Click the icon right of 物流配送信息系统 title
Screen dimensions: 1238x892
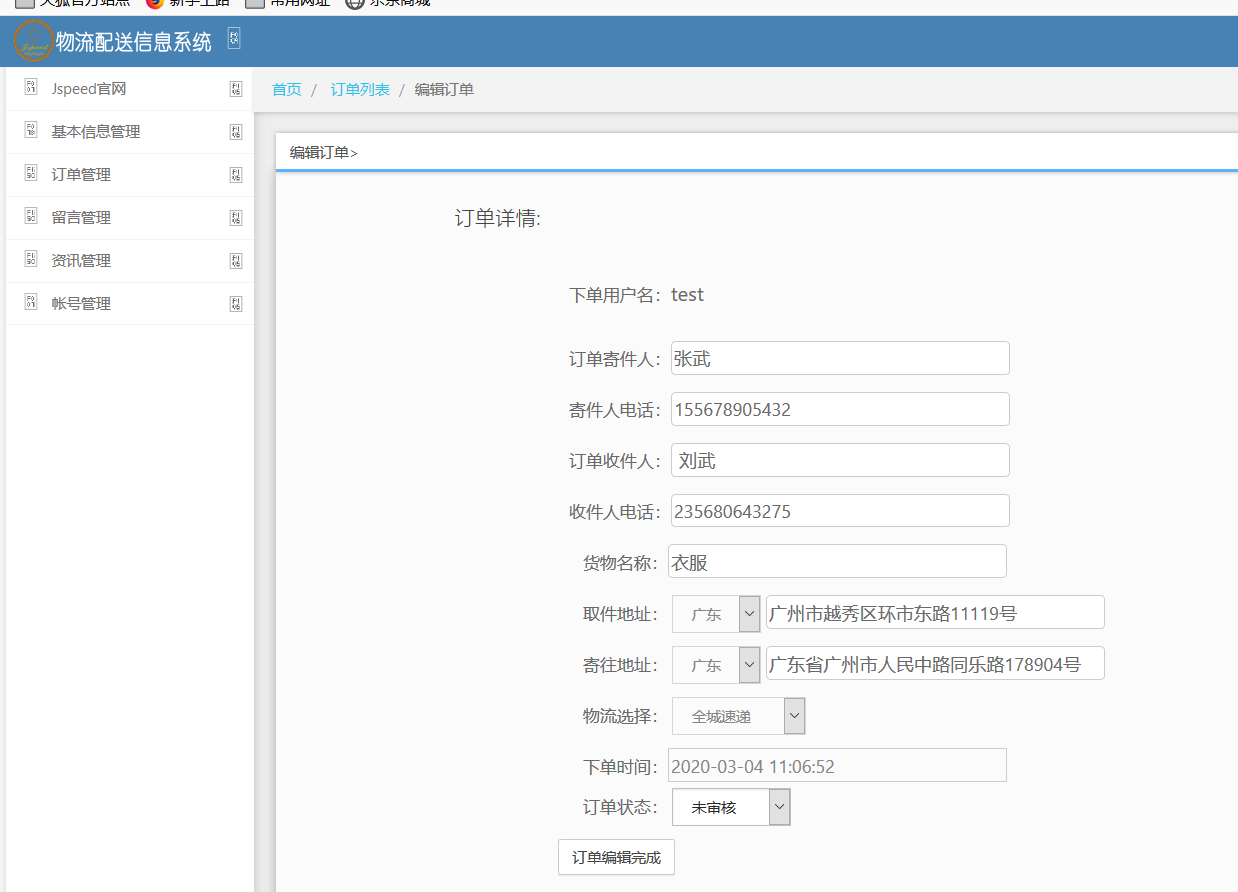[x=234, y=39]
